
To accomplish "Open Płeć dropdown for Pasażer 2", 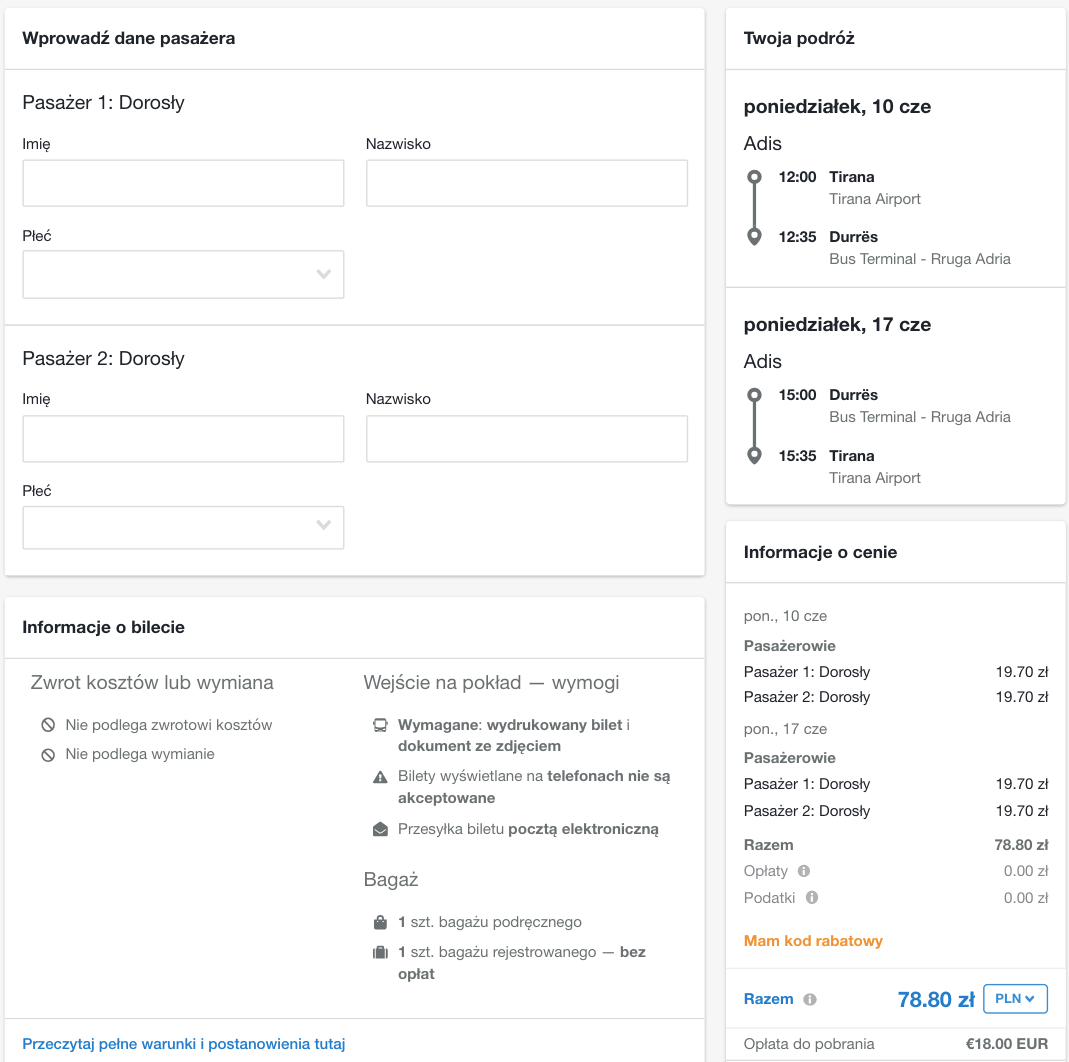I will [183, 528].
